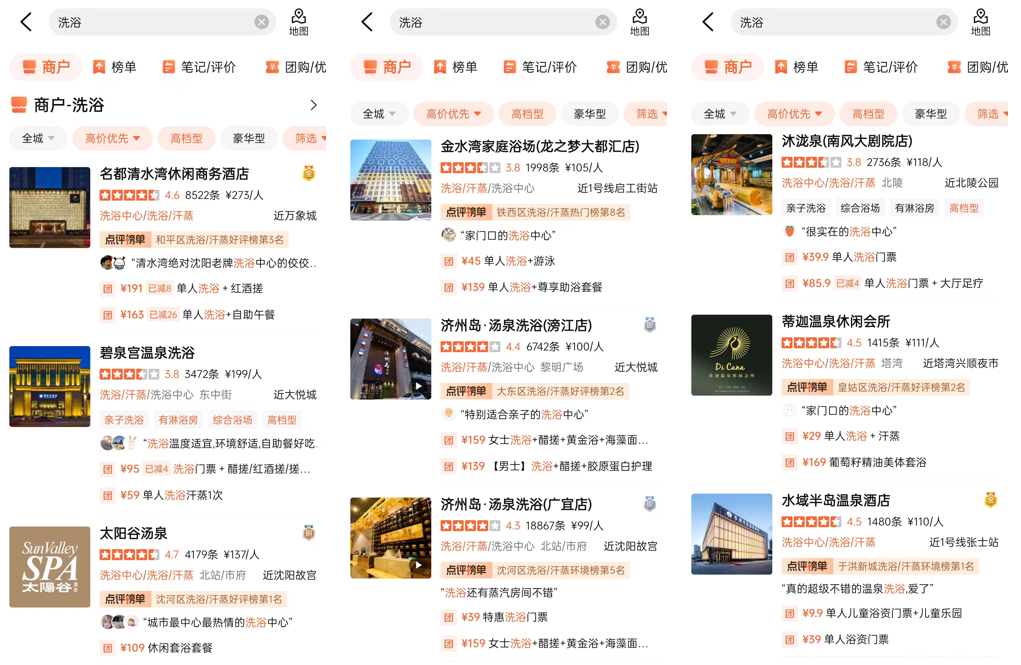The height and width of the screenshot is (665, 1021).
Task: Switch to the 团购/优 tab on the middle screen
Action: (637, 66)
